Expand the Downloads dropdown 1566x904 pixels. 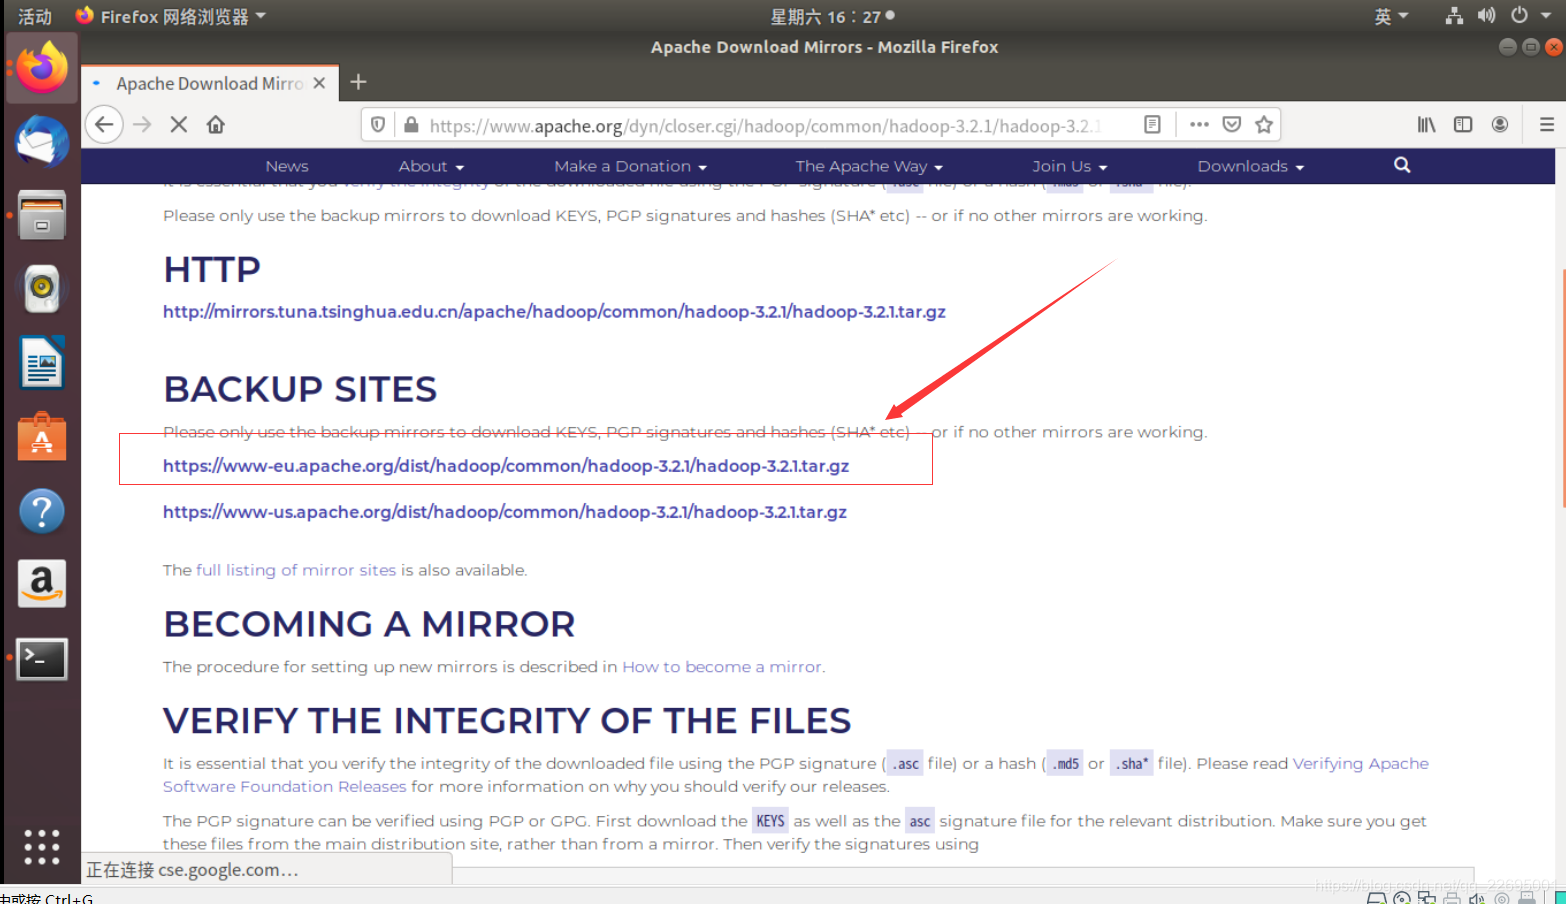pyautogui.click(x=1251, y=166)
